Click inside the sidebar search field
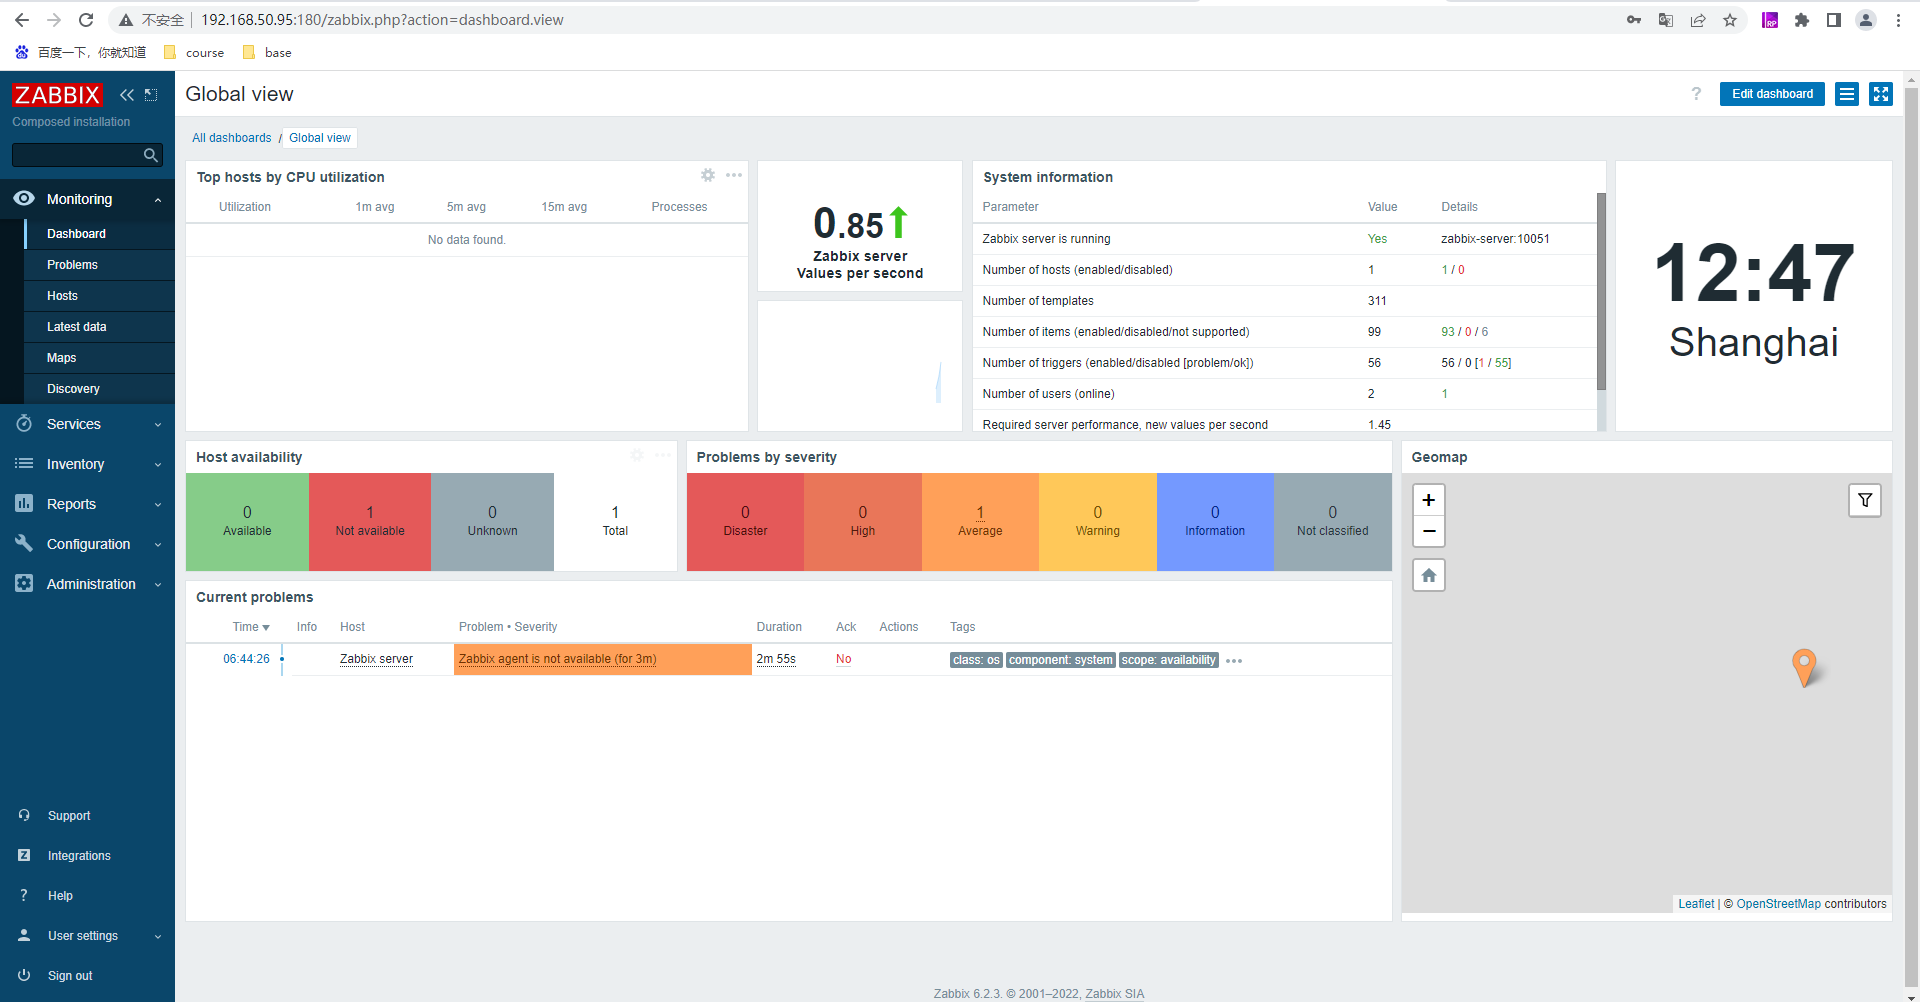The image size is (1920, 1002). pos(78,155)
